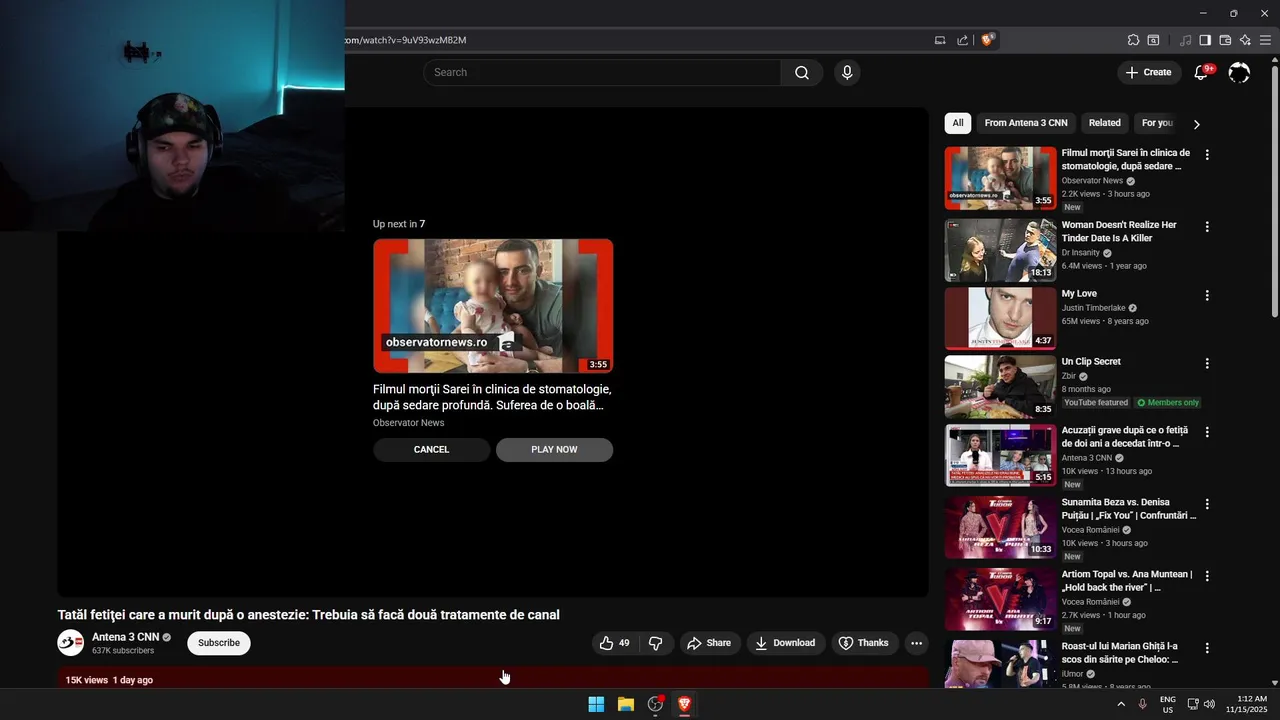
Task: Open the tab search icon in toolbar
Action: click(x=1153, y=40)
